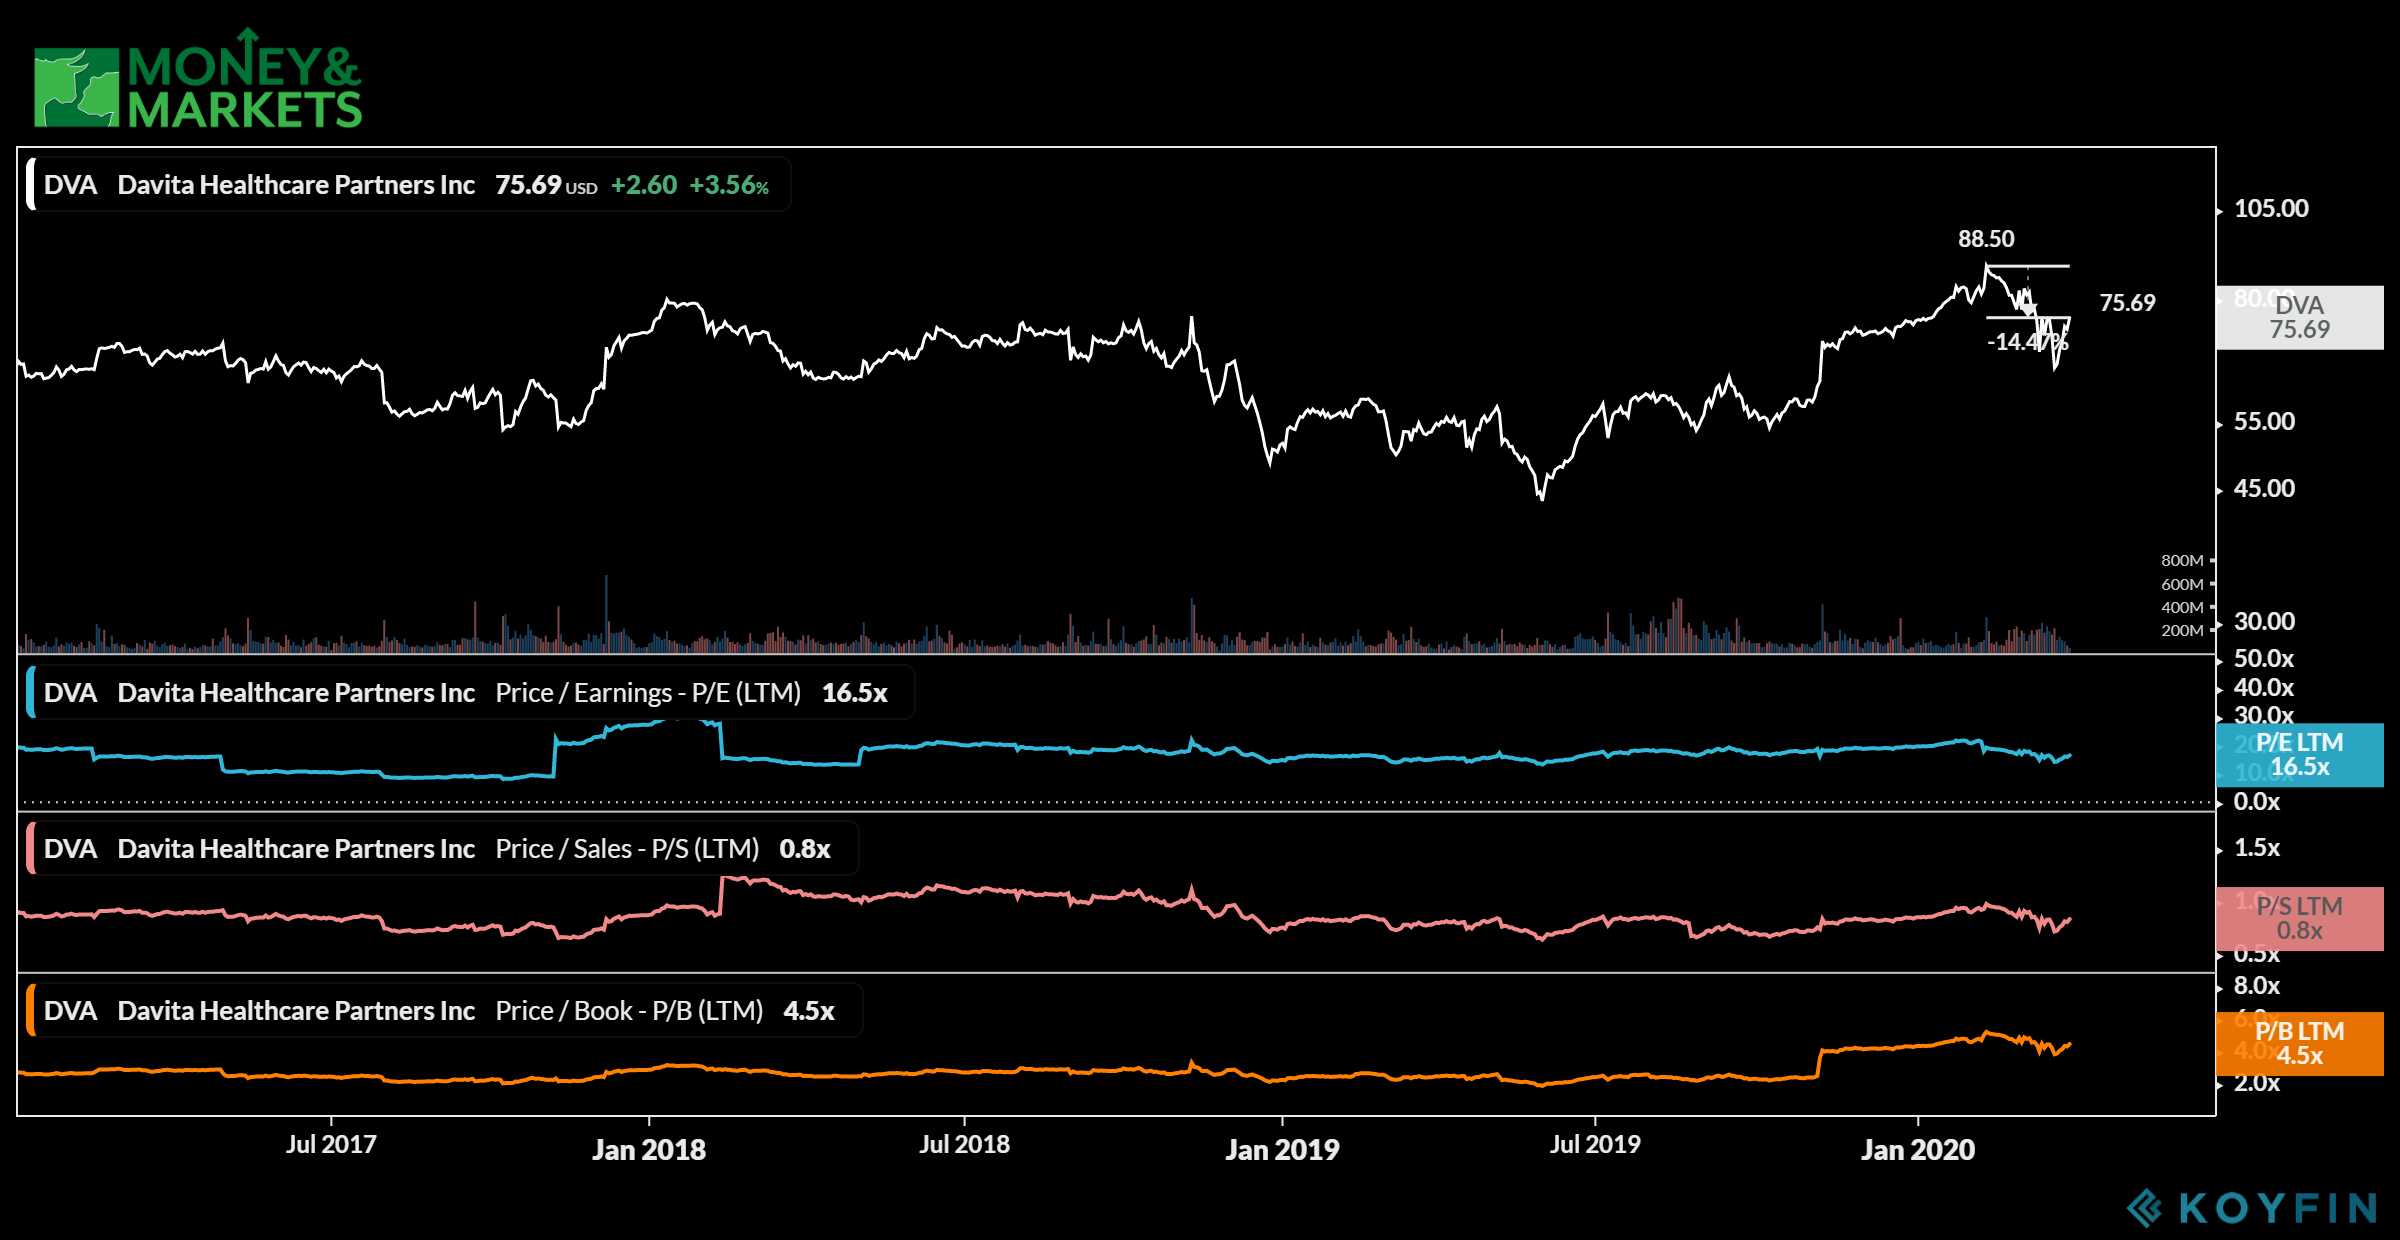Click the Jul 2018 axis label

tap(964, 1144)
